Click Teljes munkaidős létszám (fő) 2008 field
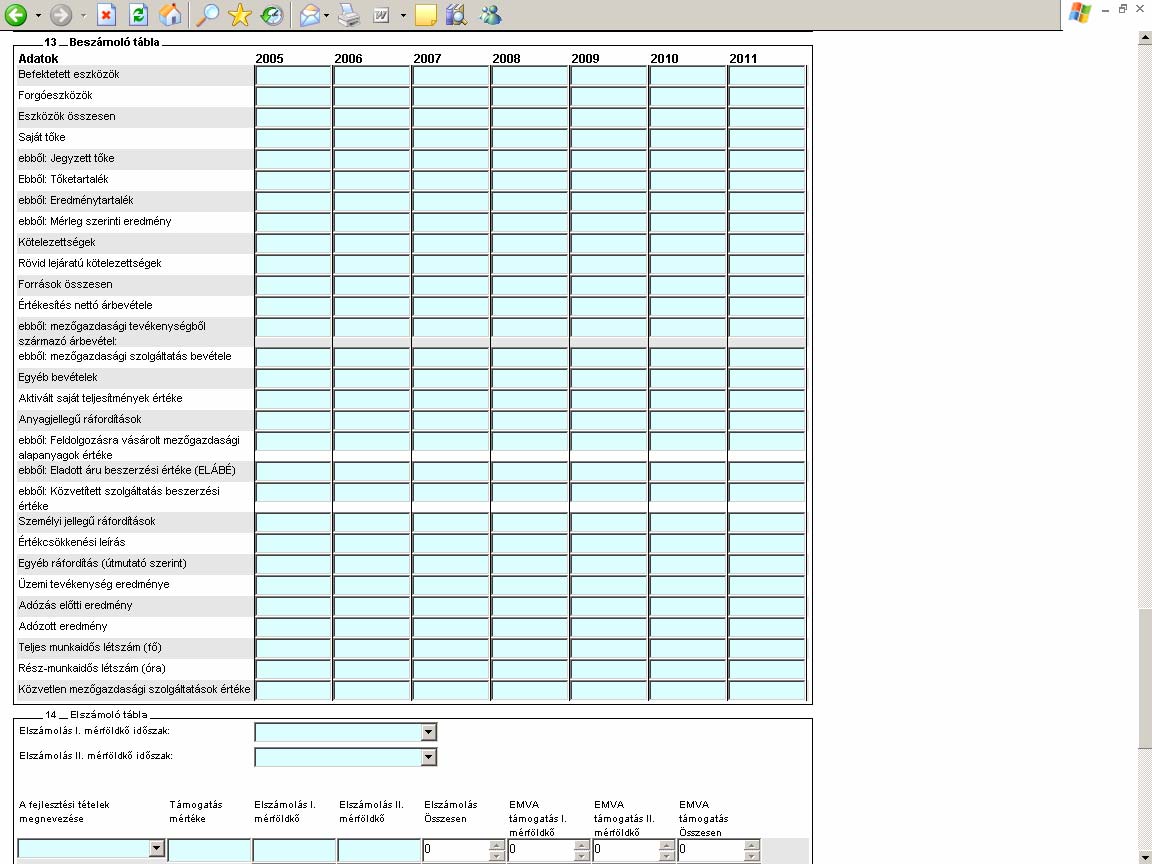The image size is (1152, 864). (530, 647)
